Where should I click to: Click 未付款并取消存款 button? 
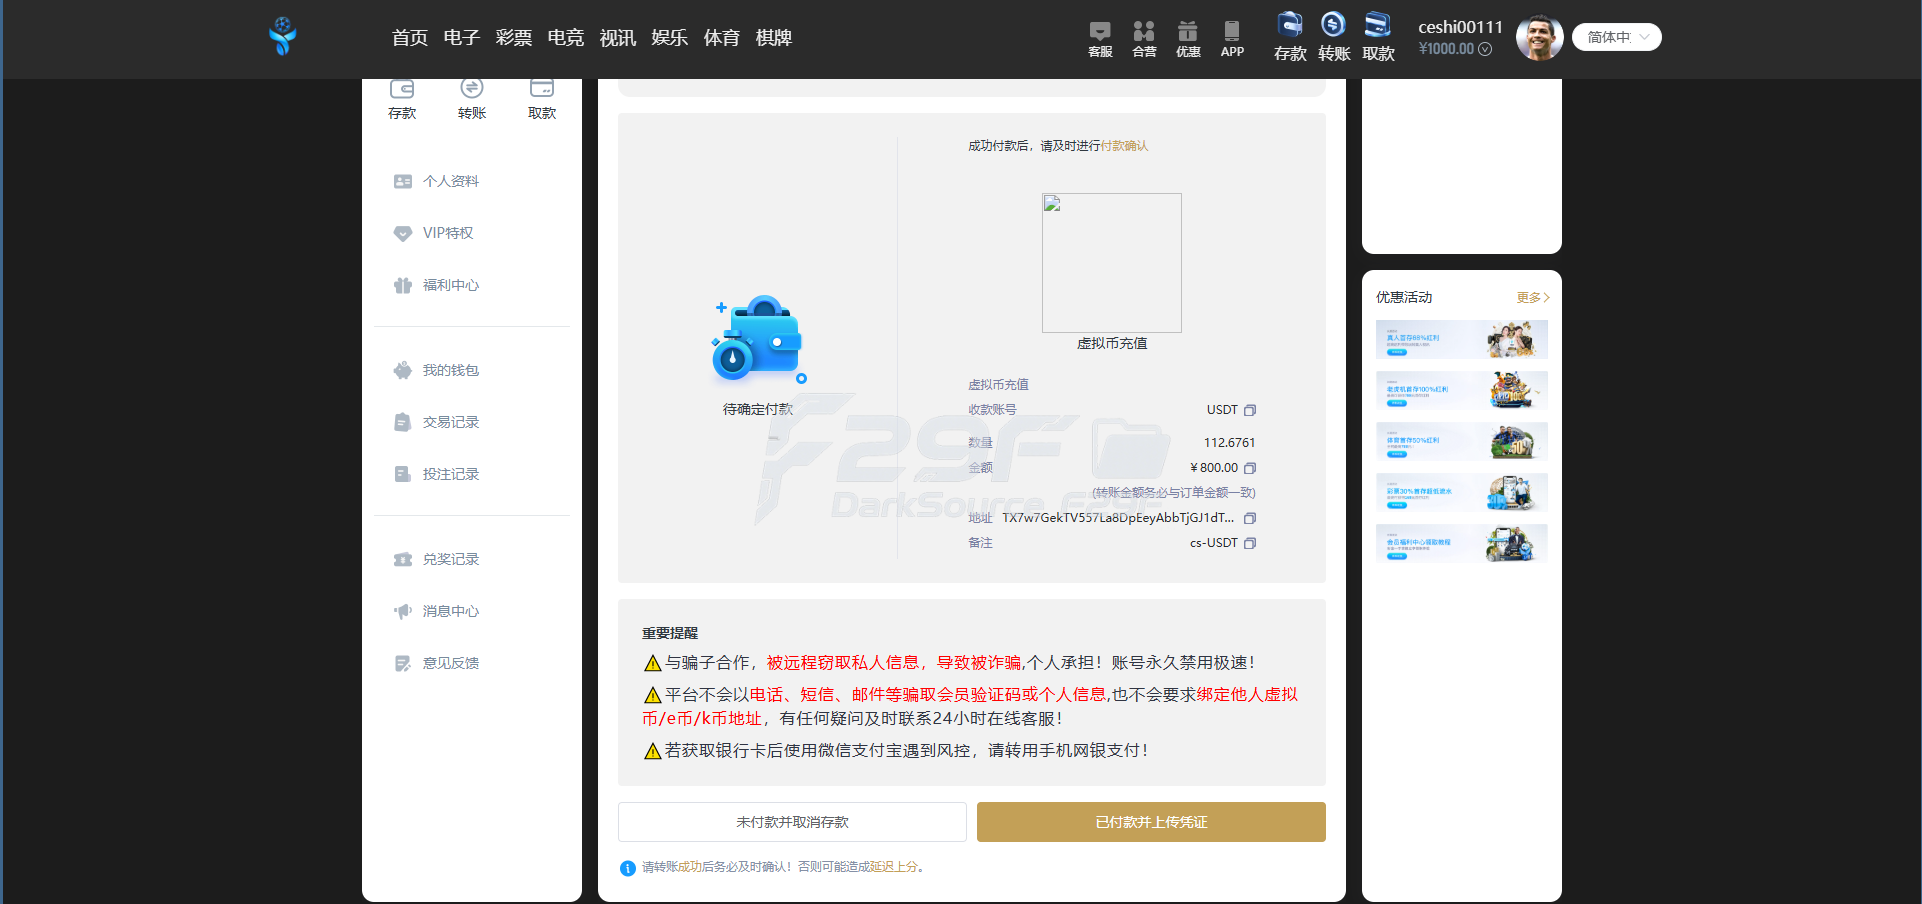tap(792, 822)
